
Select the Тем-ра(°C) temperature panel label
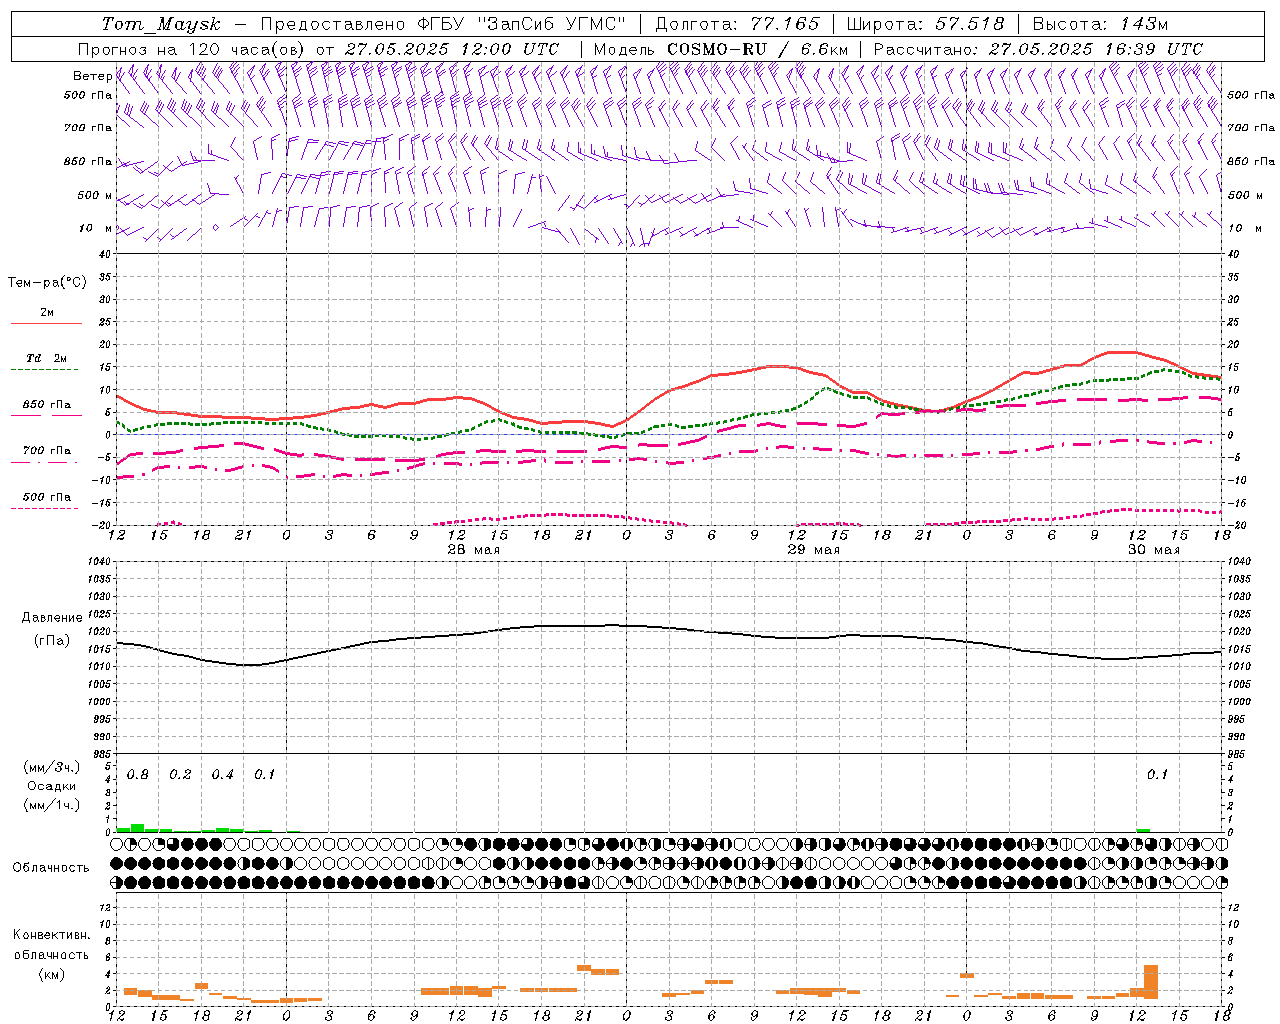pyautogui.click(x=47, y=283)
